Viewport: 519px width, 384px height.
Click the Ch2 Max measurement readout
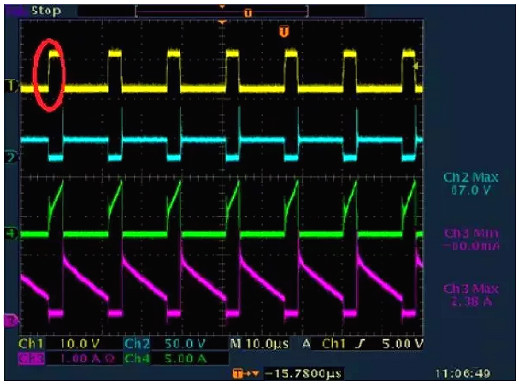coord(471,184)
